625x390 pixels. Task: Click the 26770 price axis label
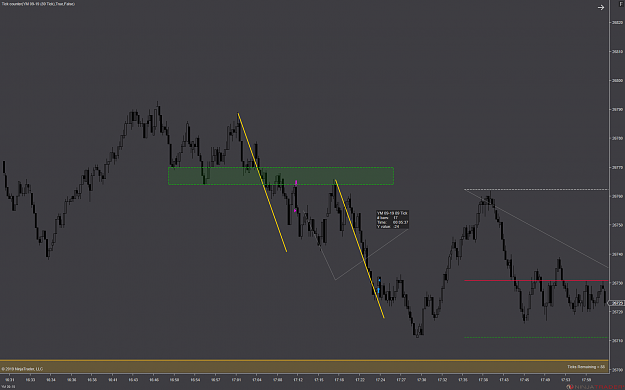(x=617, y=167)
